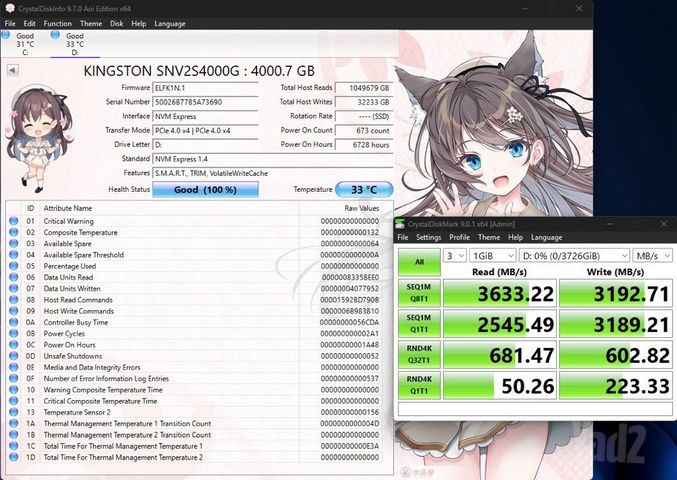Screen dimensions: 677x480
Task: Open File menu in CrystalDiskMark
Action: point(402,237)
